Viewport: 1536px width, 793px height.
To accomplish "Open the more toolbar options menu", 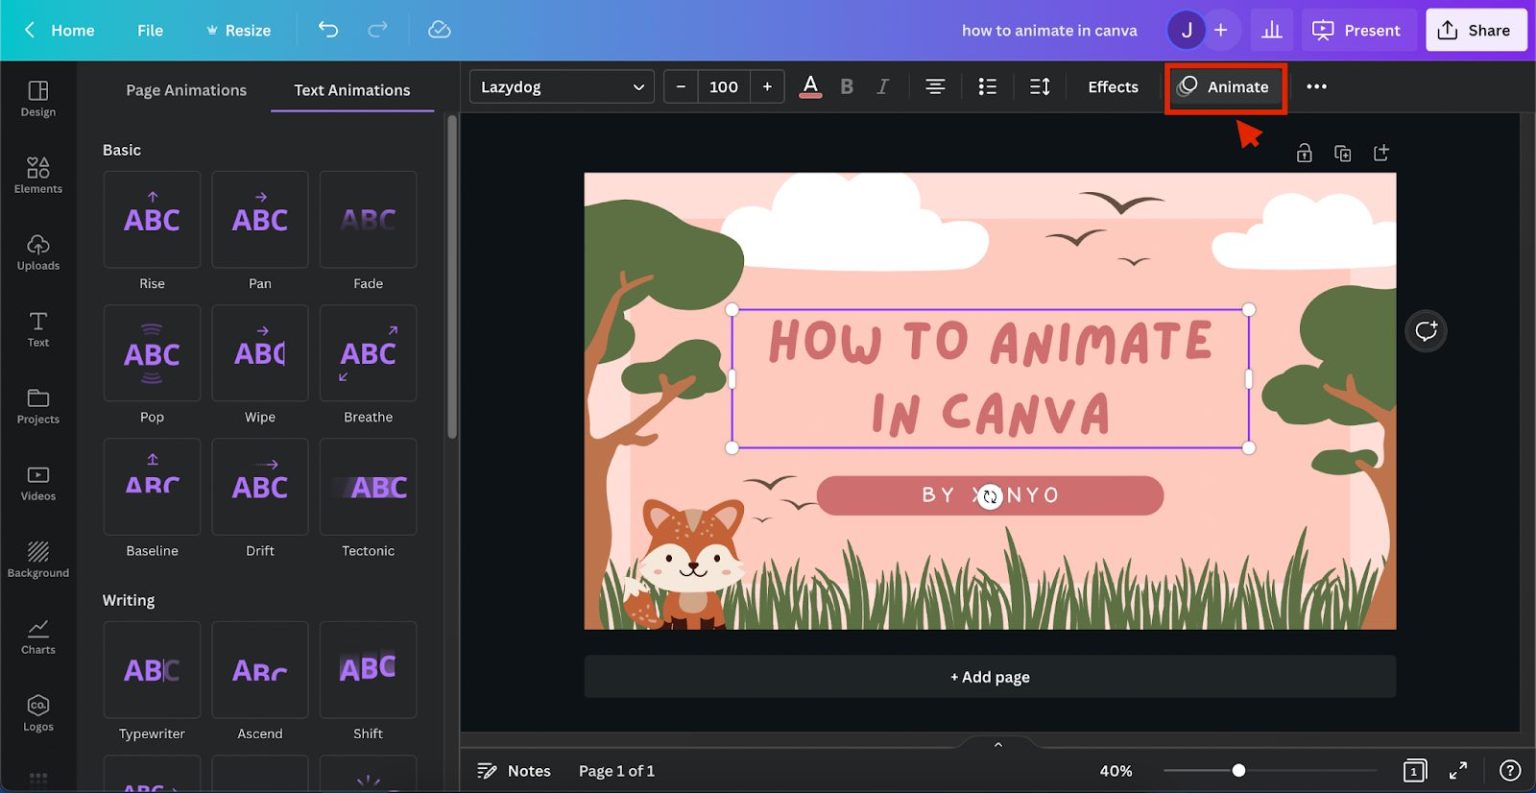I will [1316, 86].
